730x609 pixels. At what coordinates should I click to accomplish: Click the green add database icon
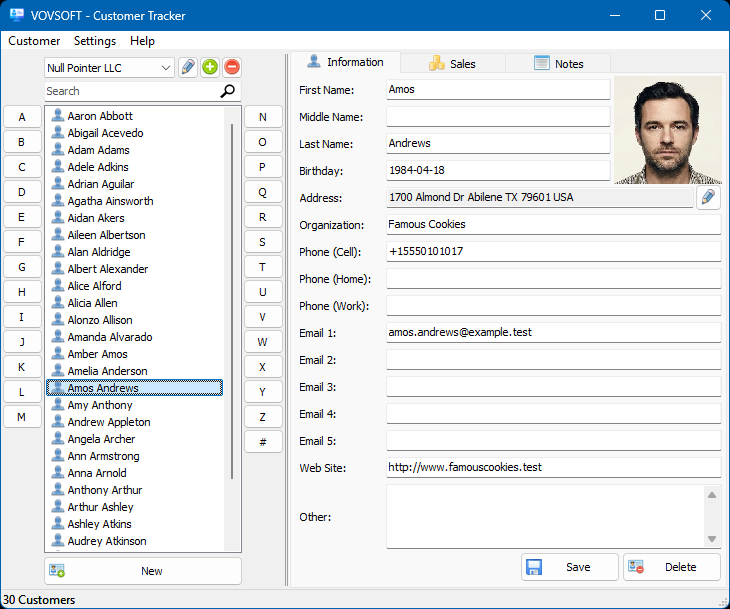pos(210,67)
